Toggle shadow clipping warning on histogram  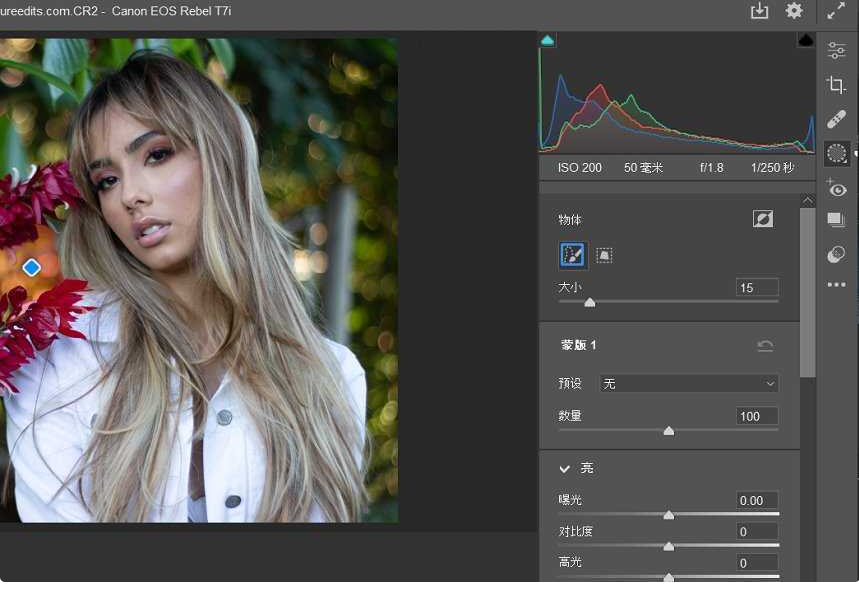[547, 39]
